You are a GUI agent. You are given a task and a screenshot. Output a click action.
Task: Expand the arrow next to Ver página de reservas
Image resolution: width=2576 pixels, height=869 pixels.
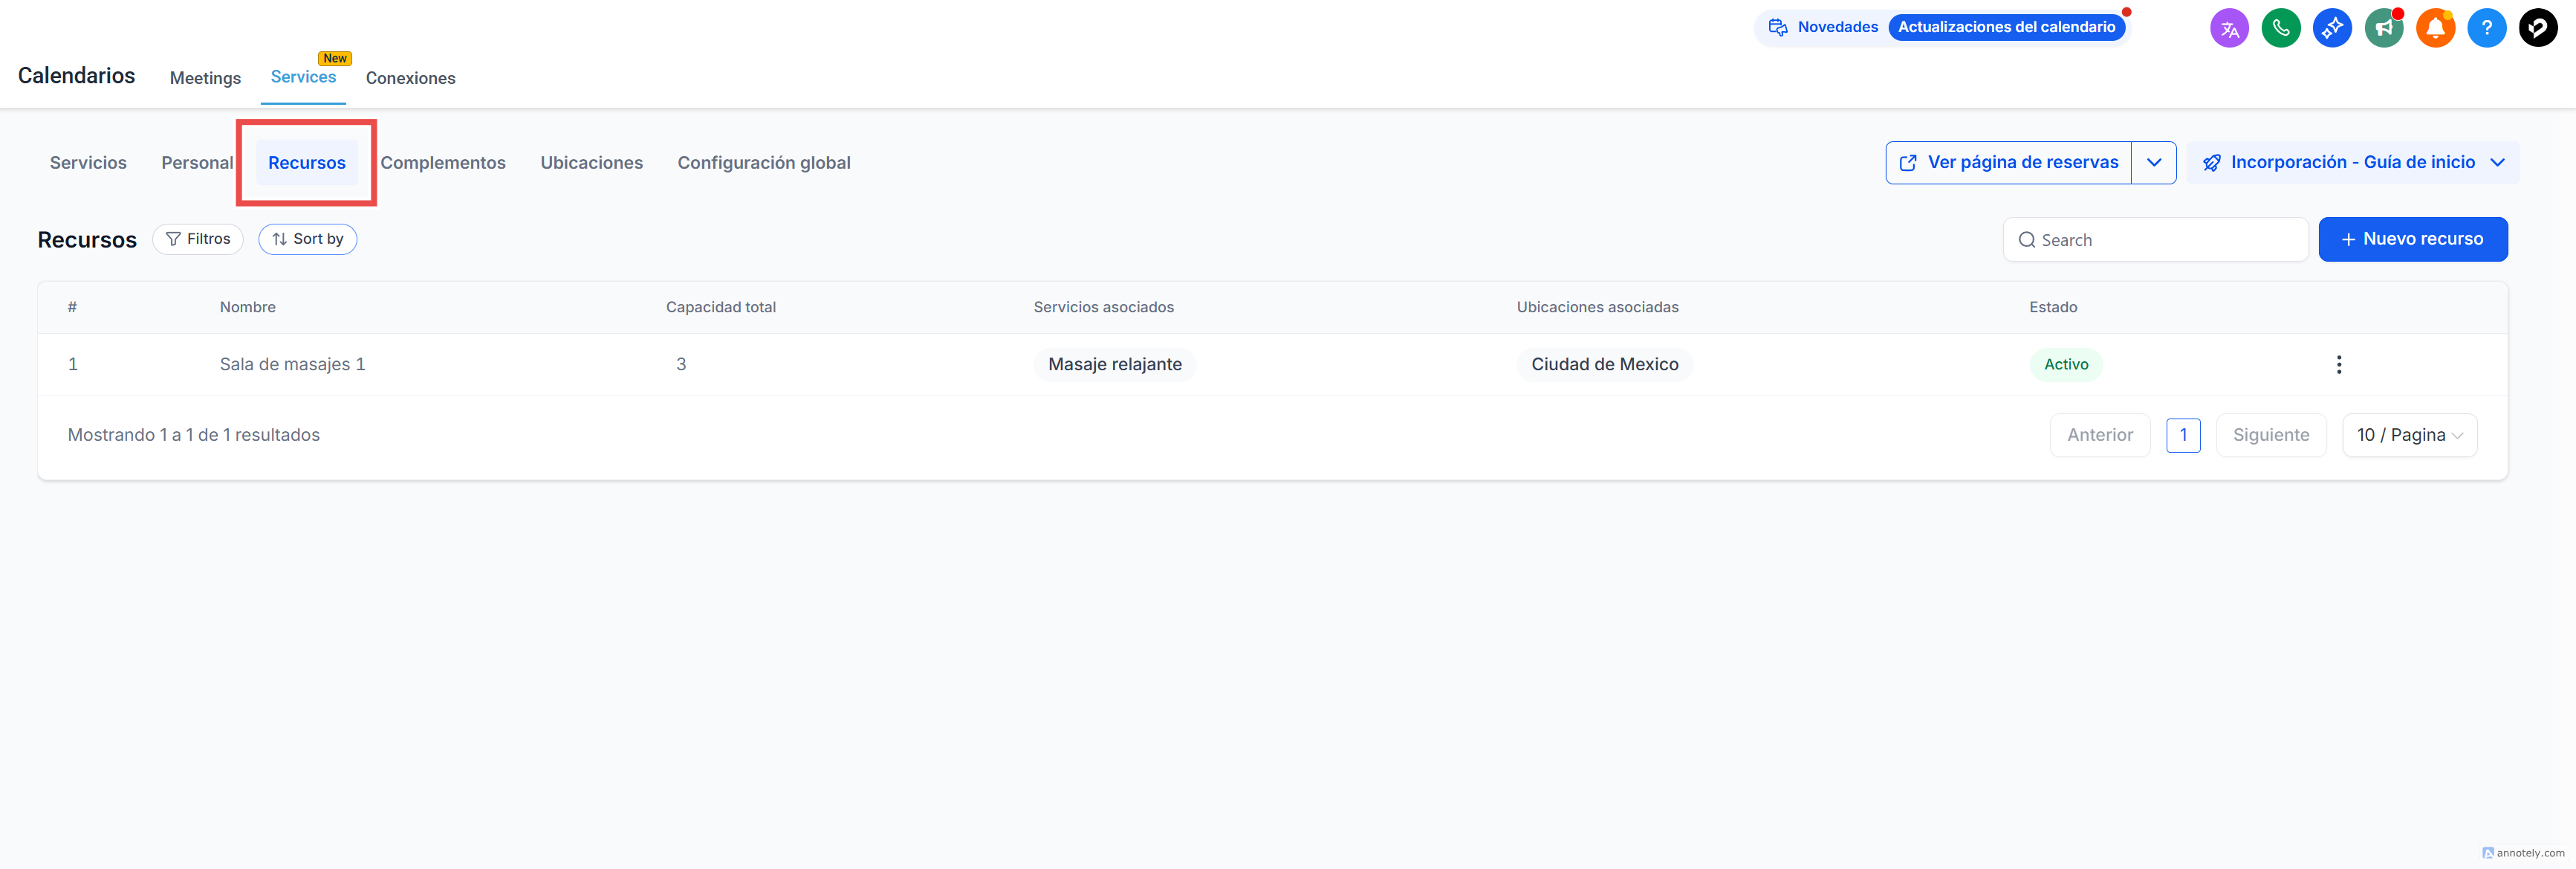[x=2154, y=163]
